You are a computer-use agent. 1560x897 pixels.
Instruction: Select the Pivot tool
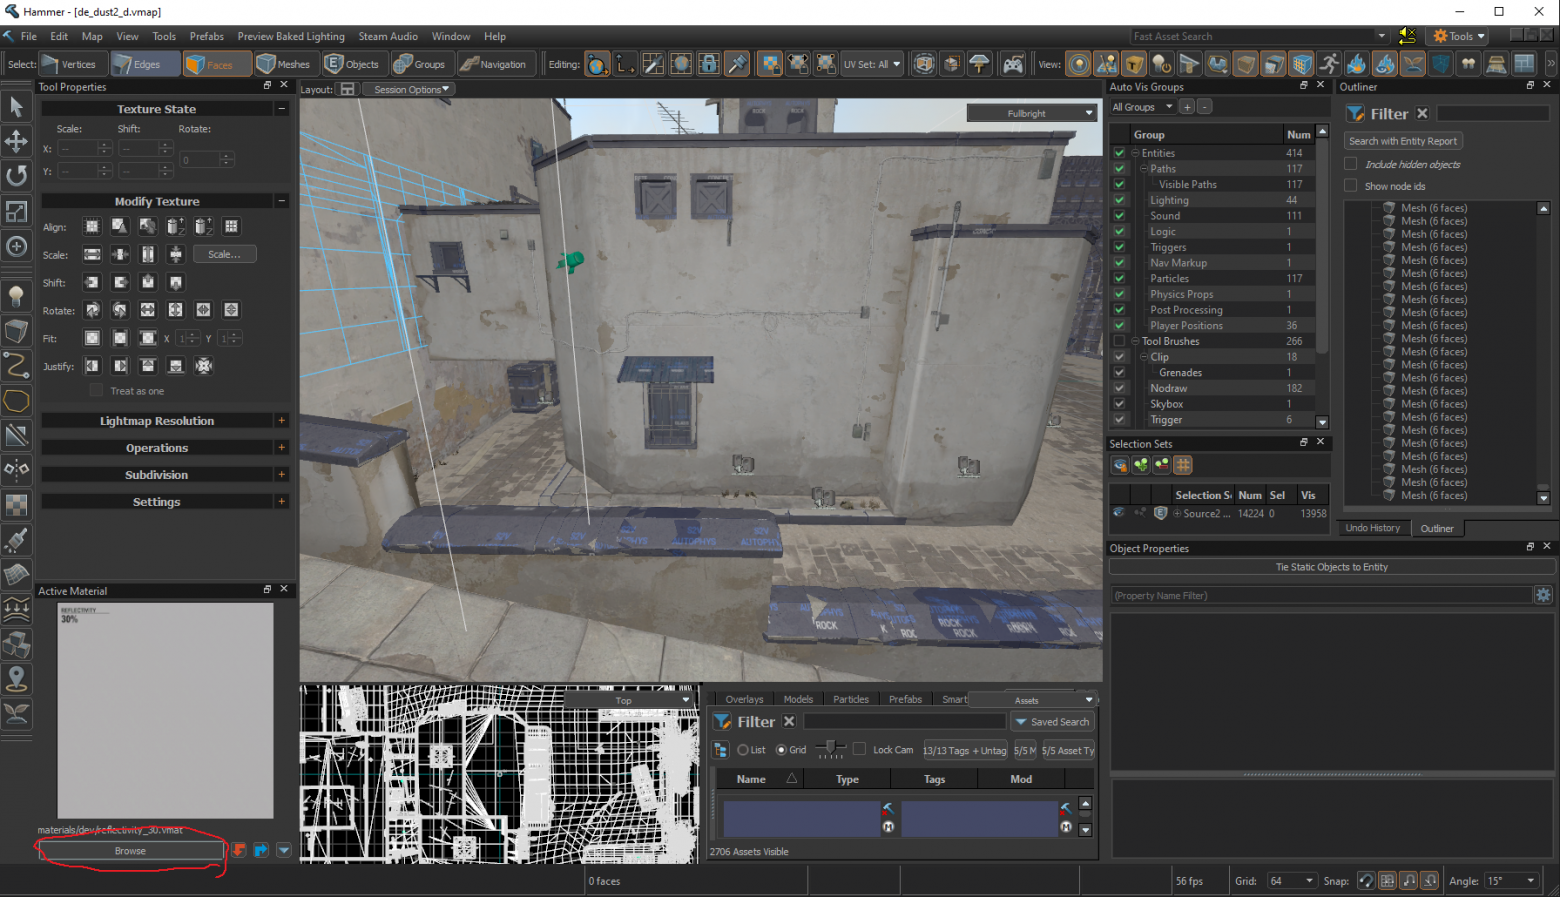coord(17,246)
